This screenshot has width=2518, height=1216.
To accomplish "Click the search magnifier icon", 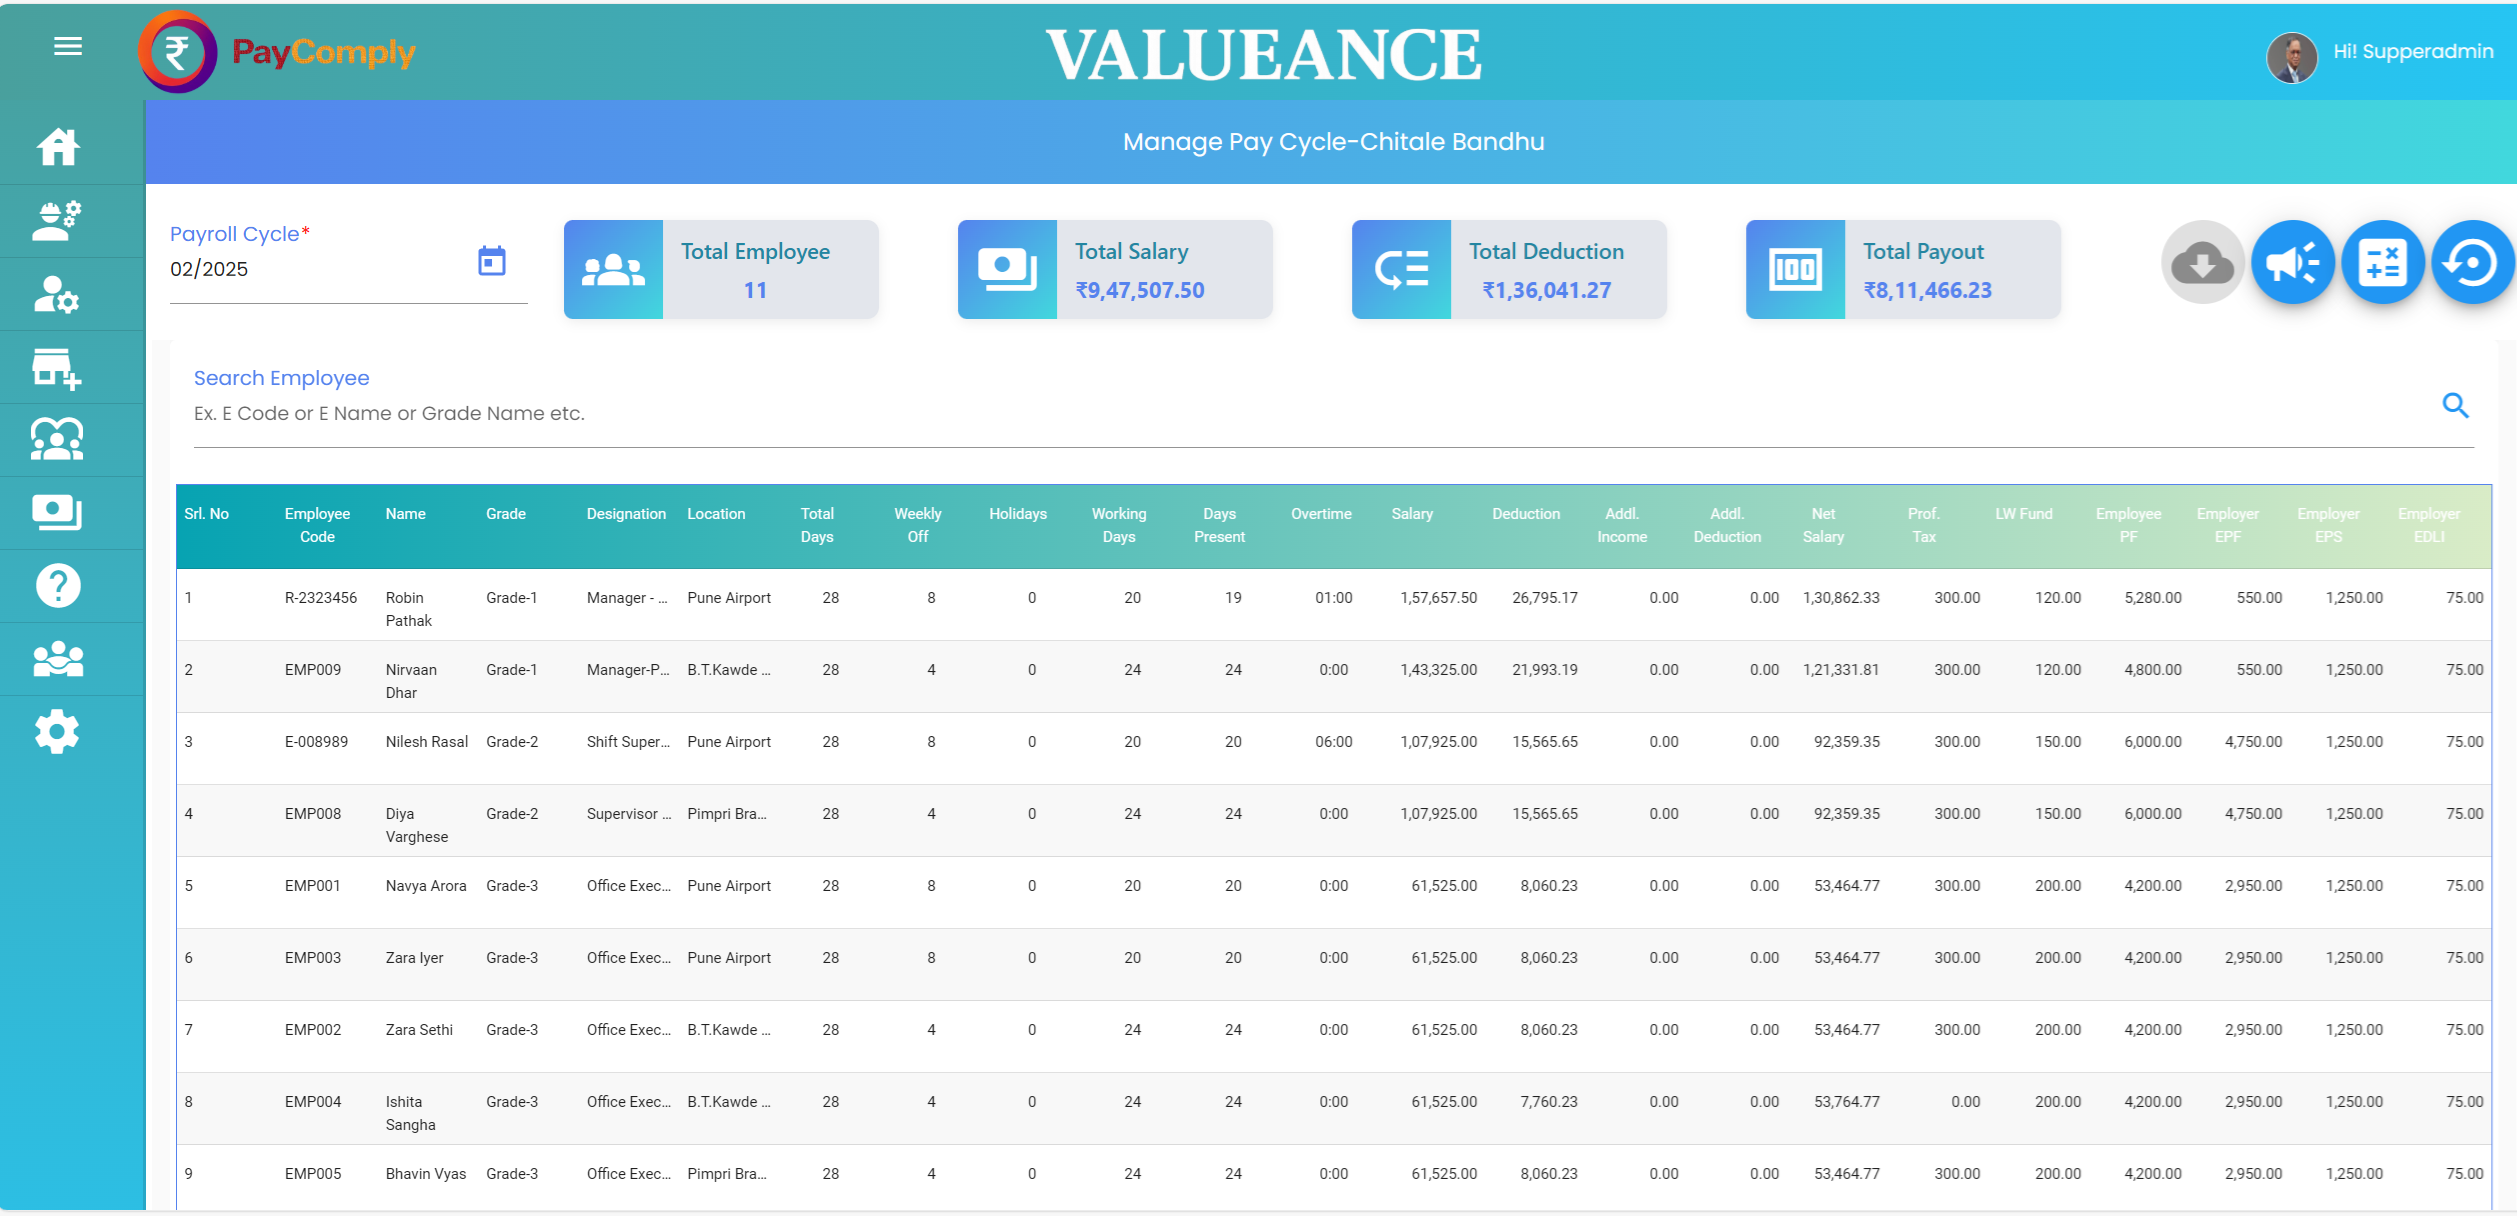I will 2455,405.
